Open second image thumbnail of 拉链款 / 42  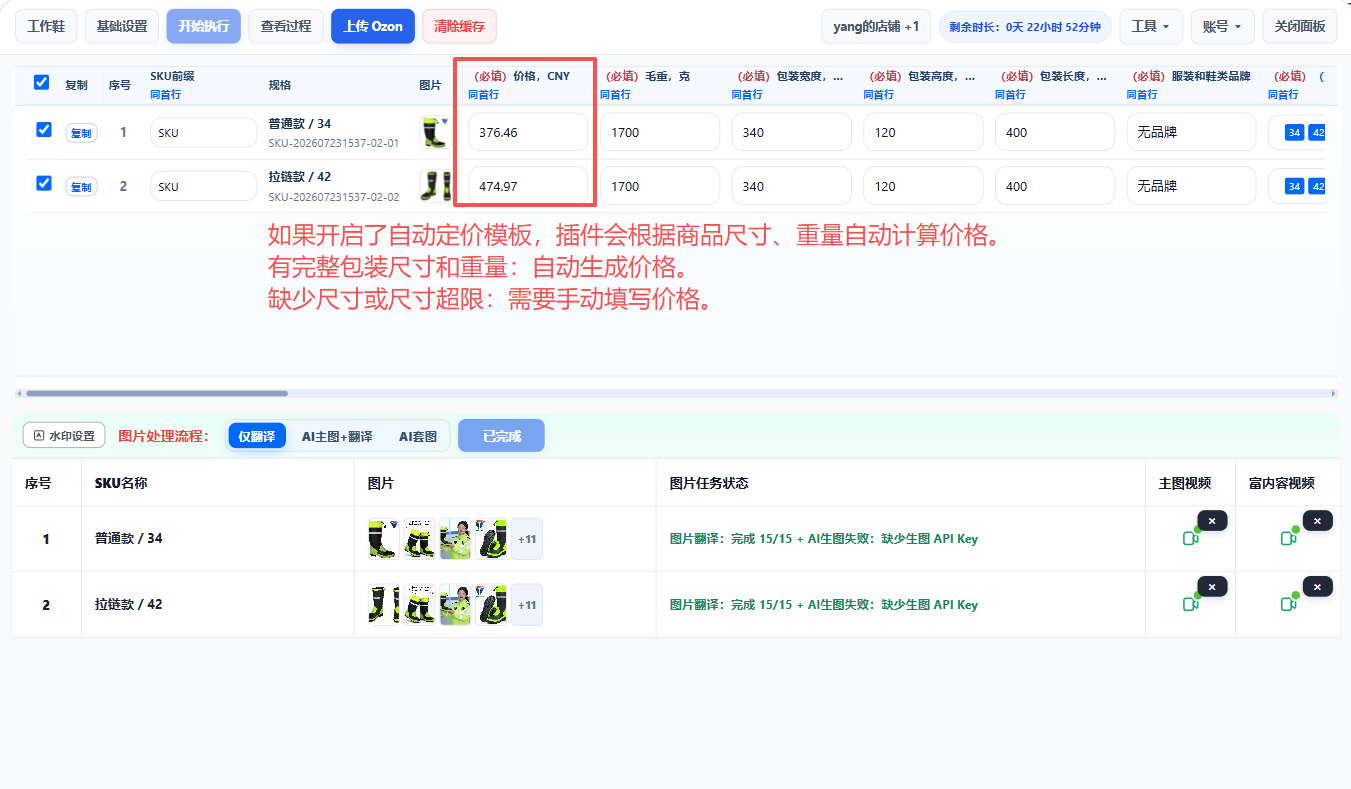click(x=420, y=604)
